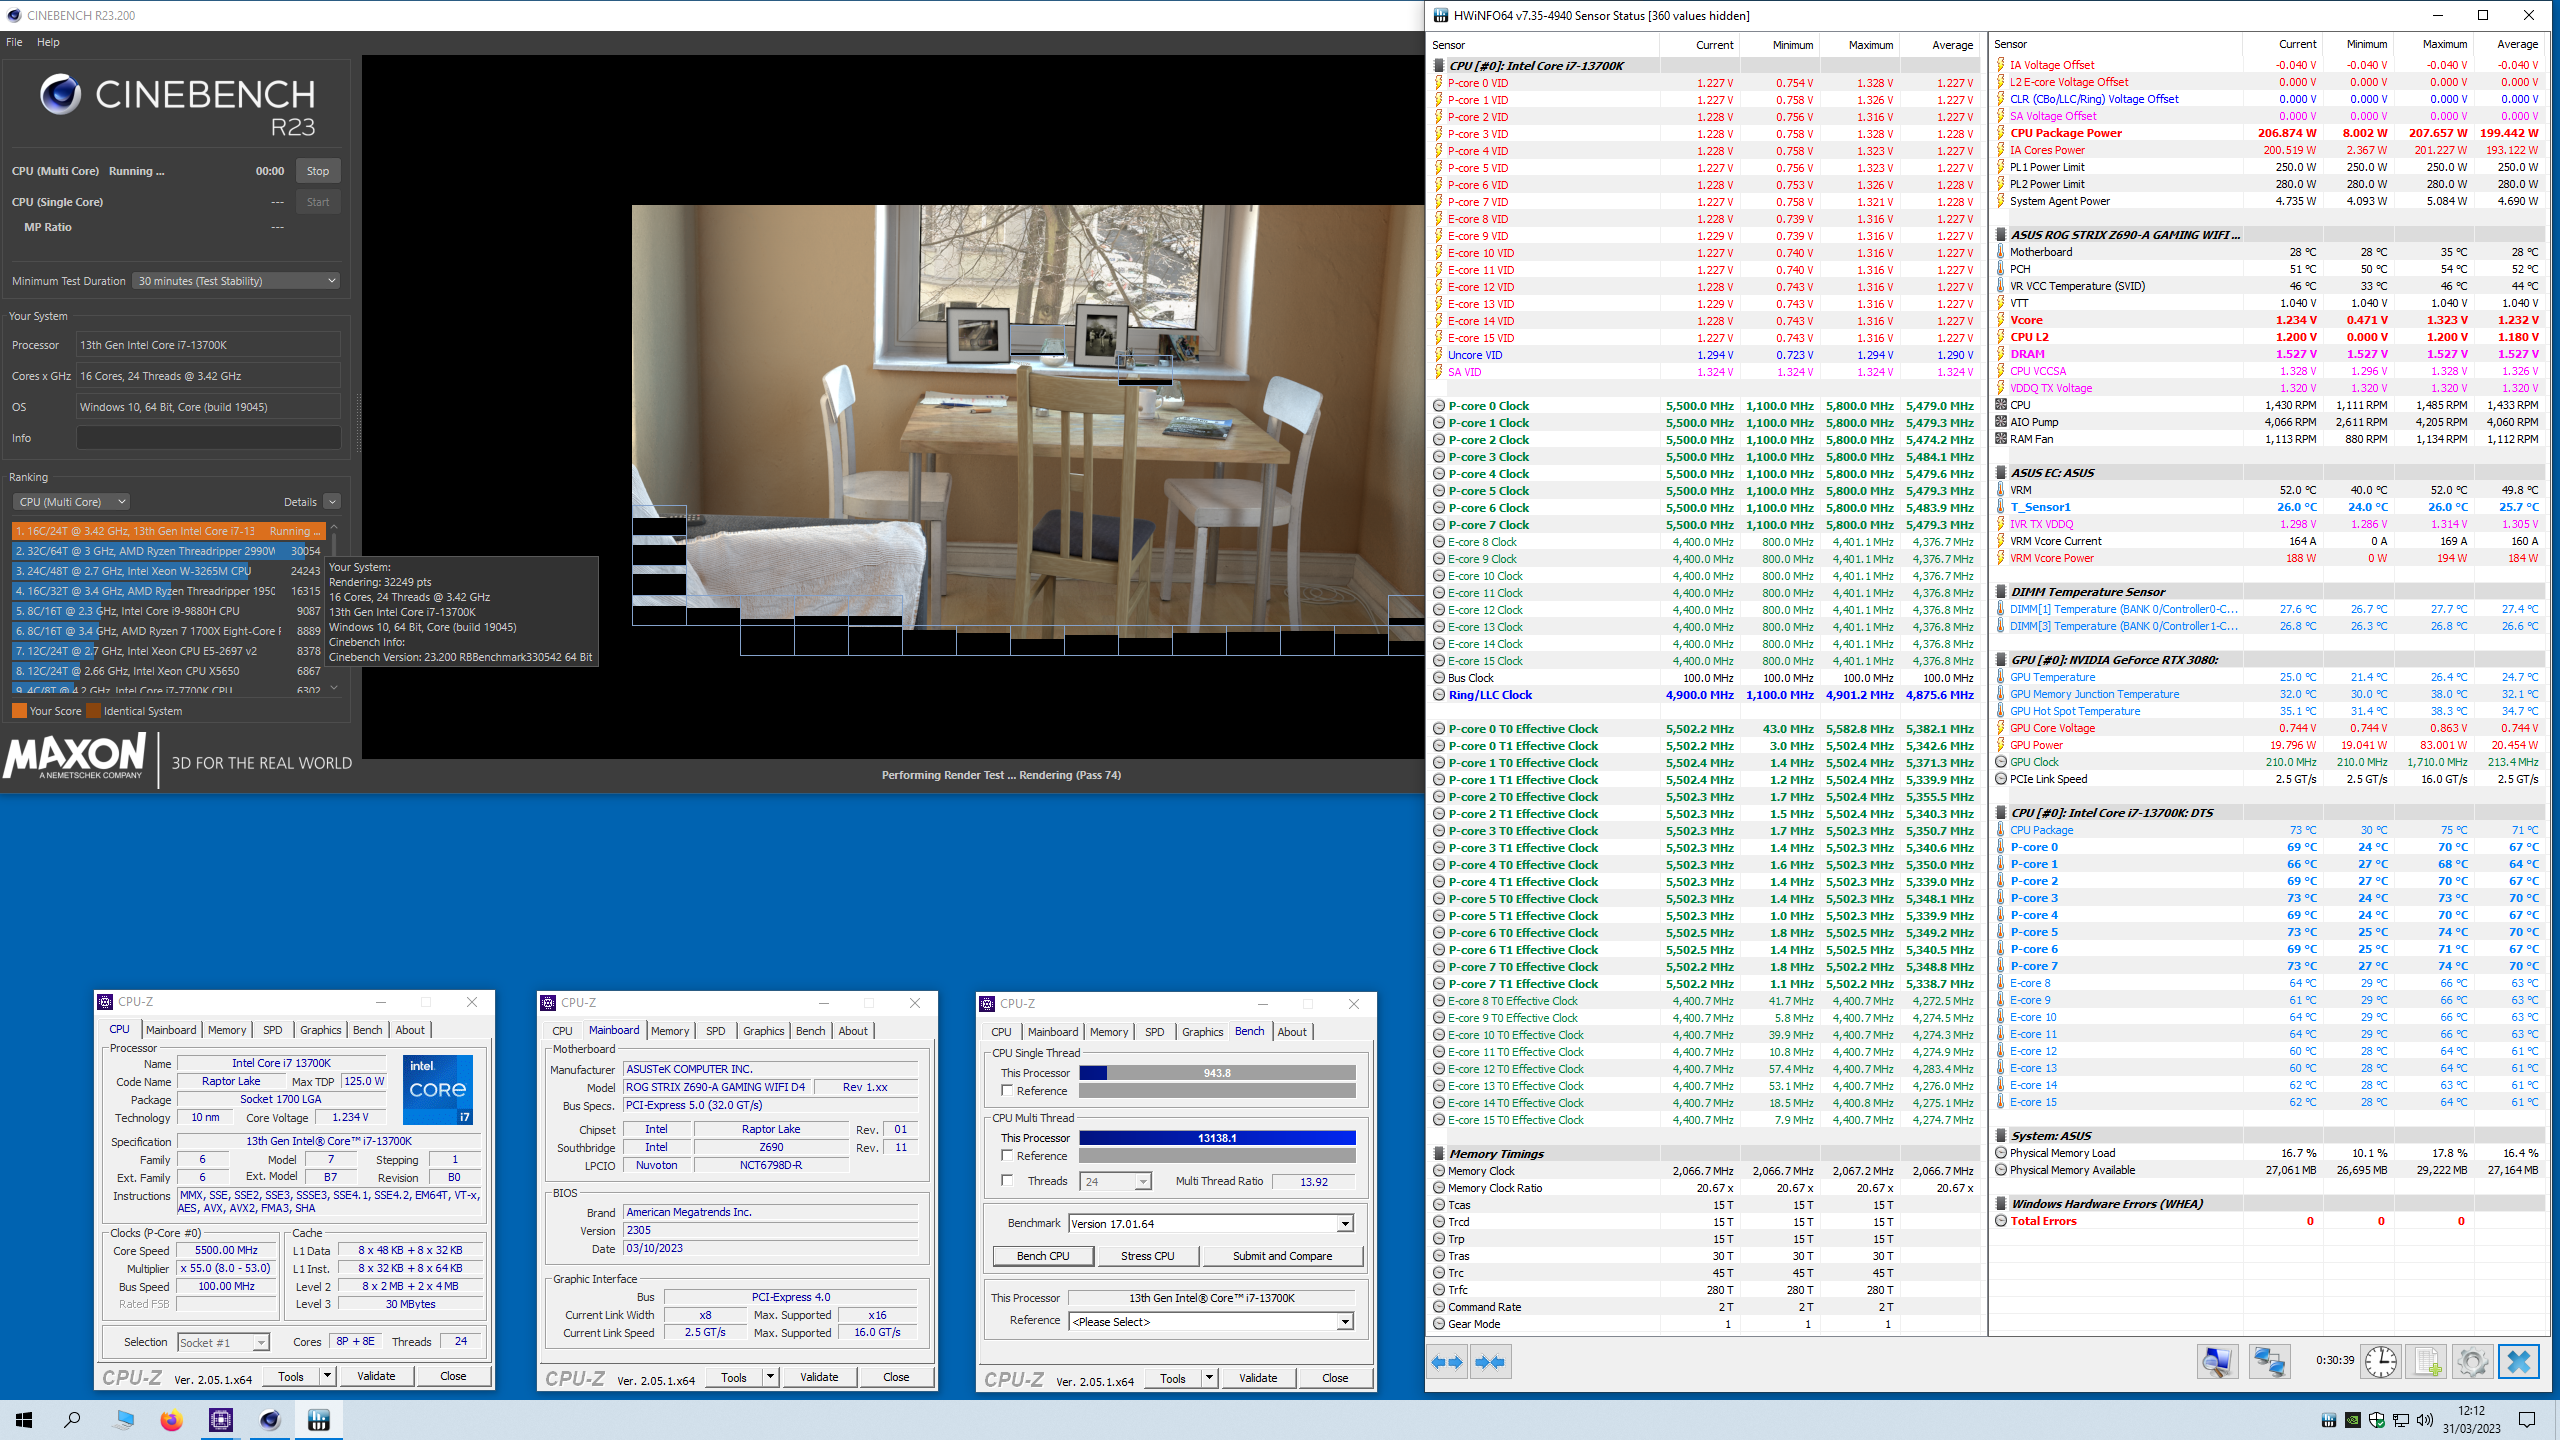Open Tools arrow in CPU-Z Mainboard window
2560x1440 pixels.
[770, 1377]
